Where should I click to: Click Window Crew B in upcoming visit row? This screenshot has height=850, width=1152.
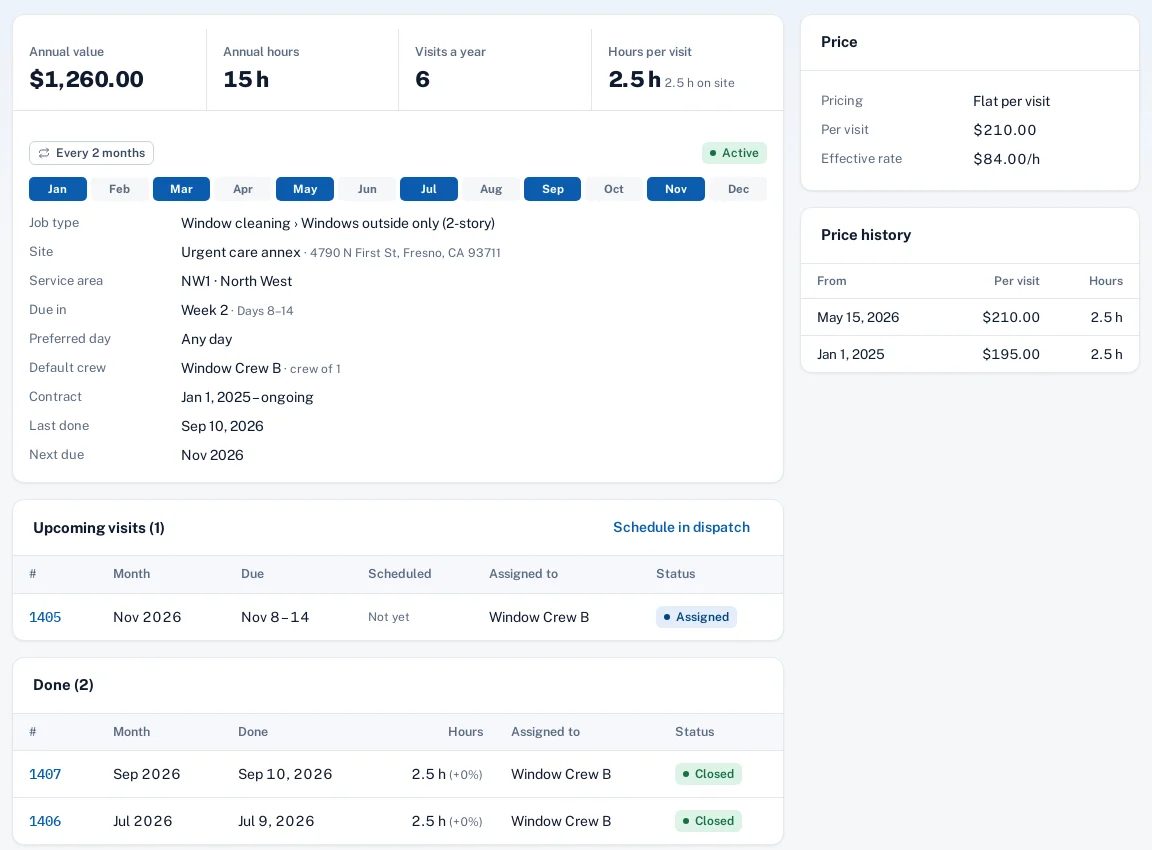[x=539, y=617]
